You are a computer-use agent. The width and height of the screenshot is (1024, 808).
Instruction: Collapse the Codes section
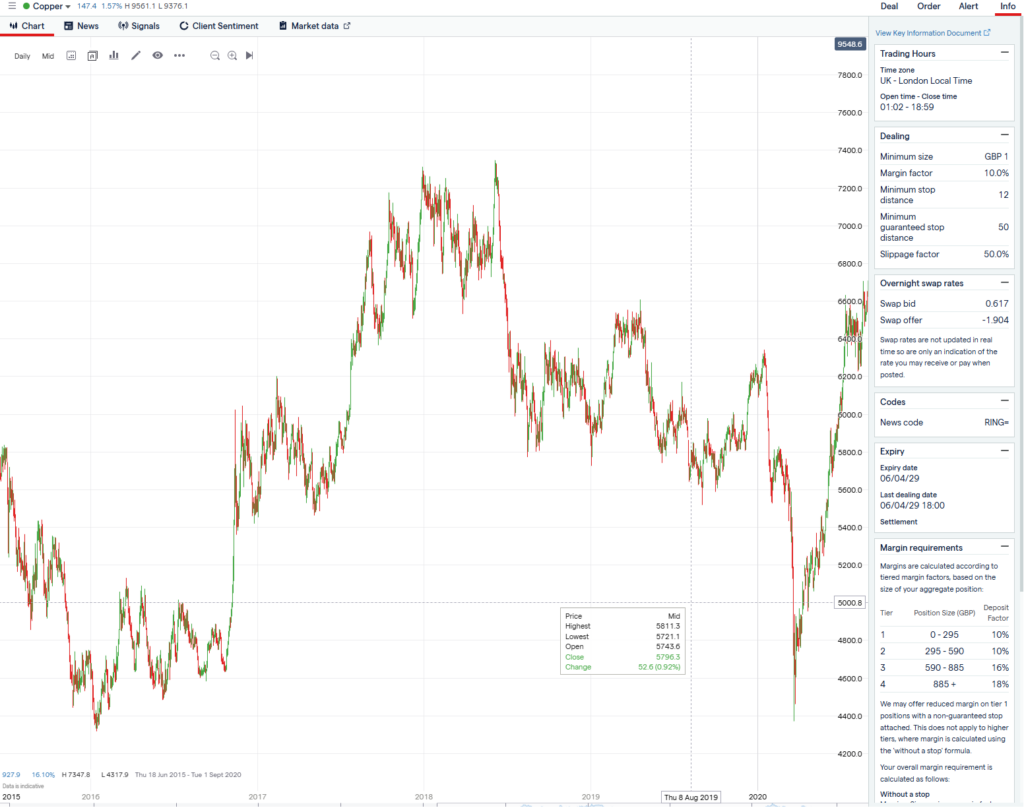(1004, 401)
